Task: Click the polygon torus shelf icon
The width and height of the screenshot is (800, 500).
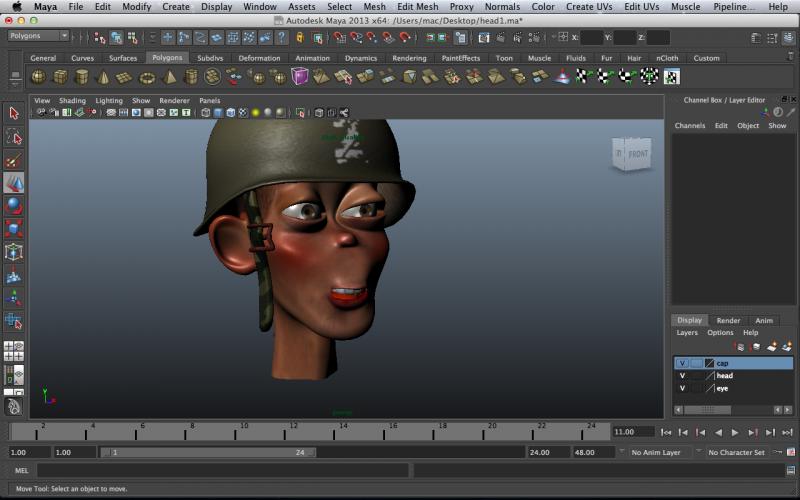Action: [x=147, y=77]
